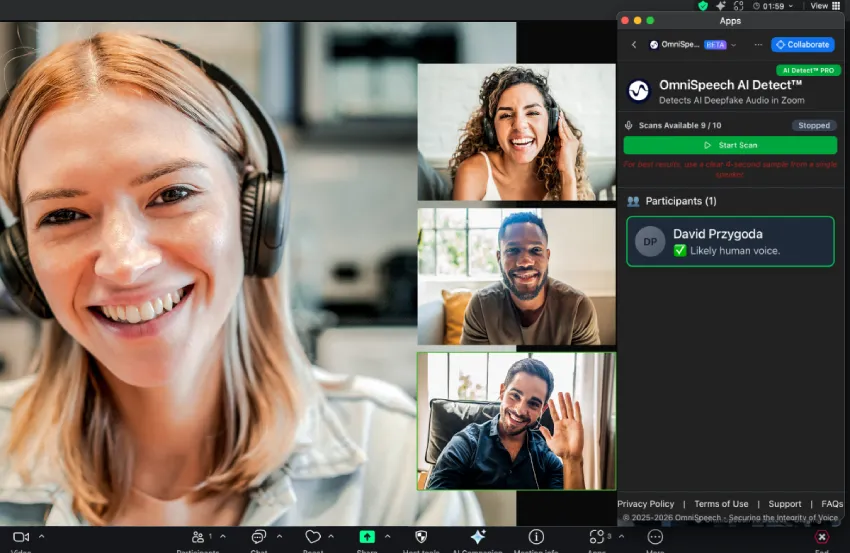The image size is (850, 553).
Task: Click the "Participants (1)" heading
Action: [681, 201]
